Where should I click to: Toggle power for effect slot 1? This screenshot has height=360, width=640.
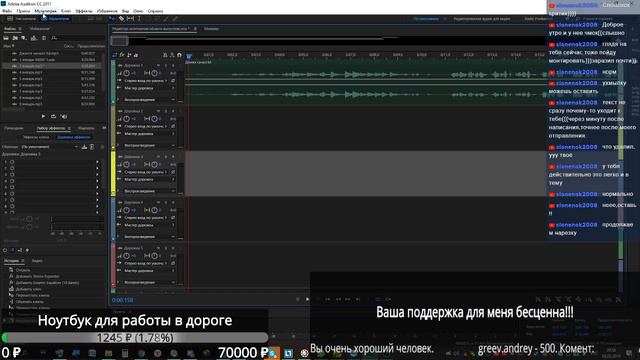pos(12,162)
